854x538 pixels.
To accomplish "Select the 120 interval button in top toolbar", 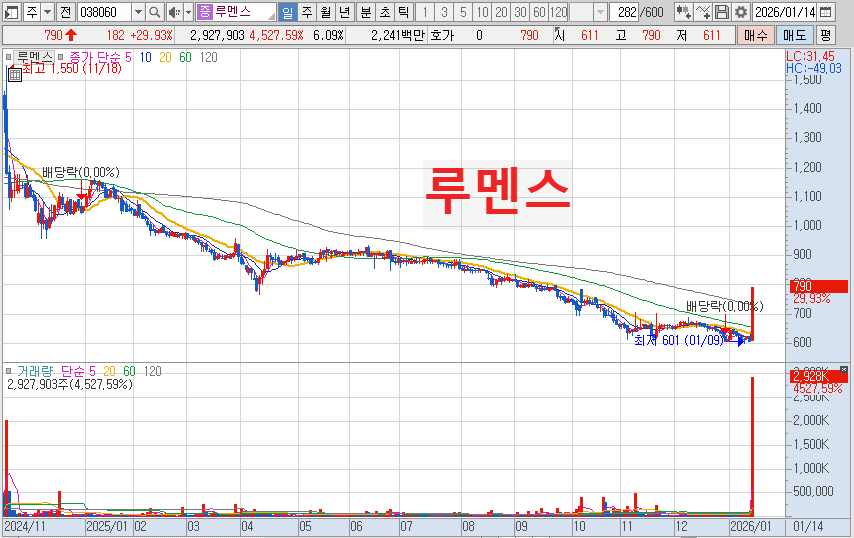I will point(559,11).
